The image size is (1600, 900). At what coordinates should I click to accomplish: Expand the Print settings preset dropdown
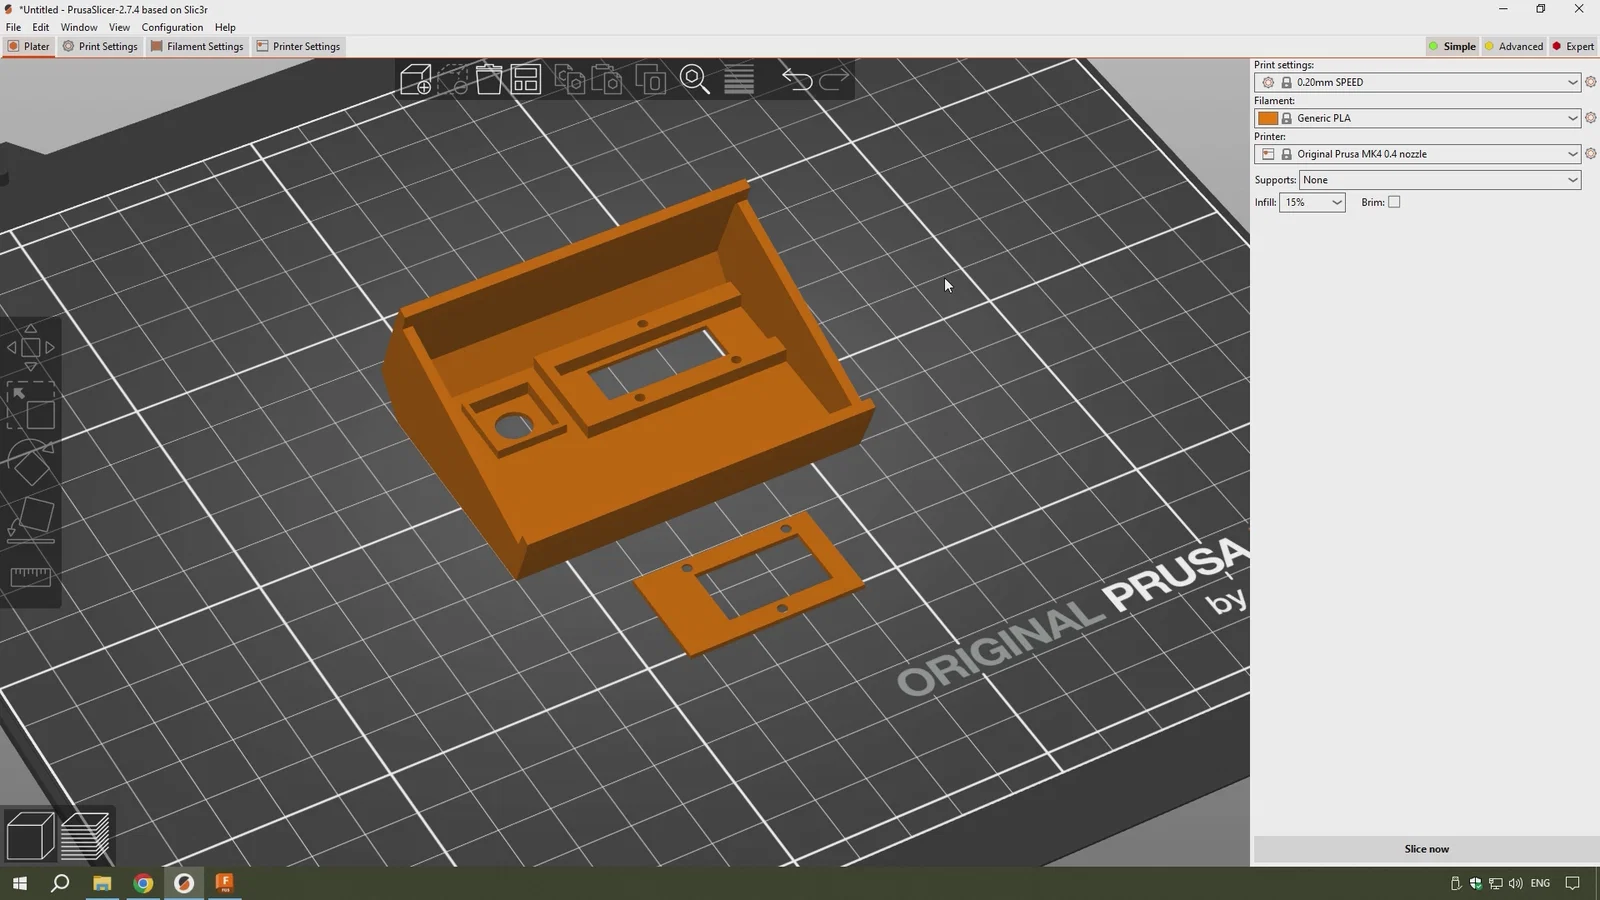coord(1572,82)
